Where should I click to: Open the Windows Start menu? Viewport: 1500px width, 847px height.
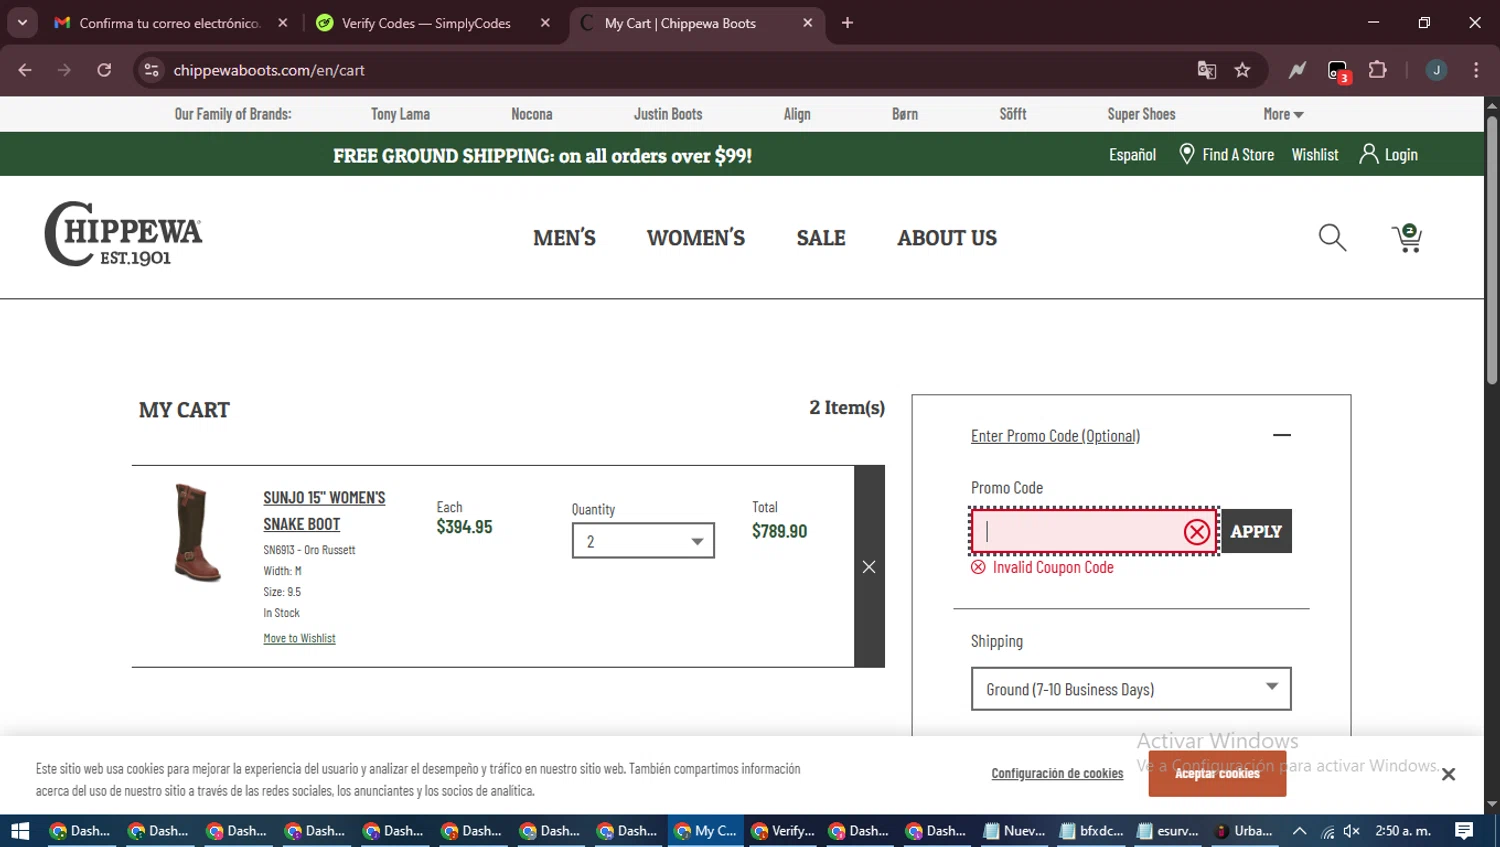[20, 831]
